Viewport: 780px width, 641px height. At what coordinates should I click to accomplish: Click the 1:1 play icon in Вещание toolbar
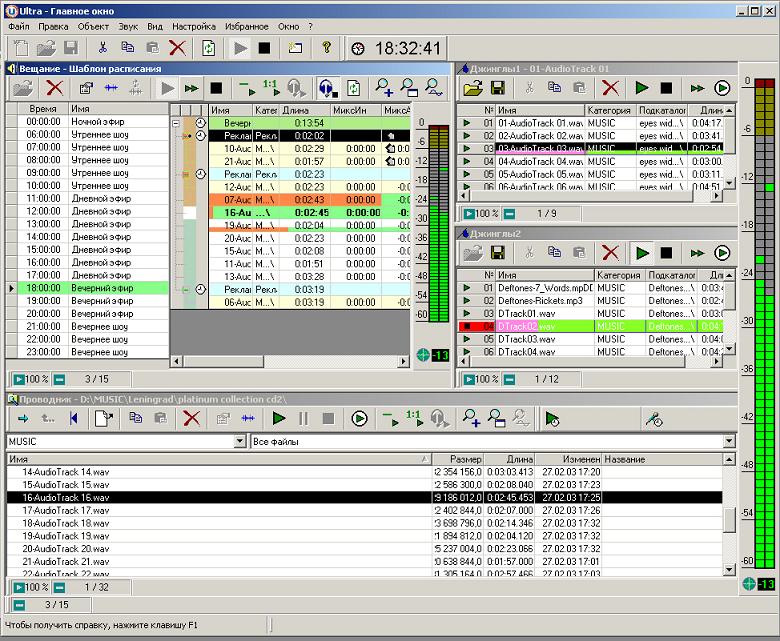coord(271,88)
